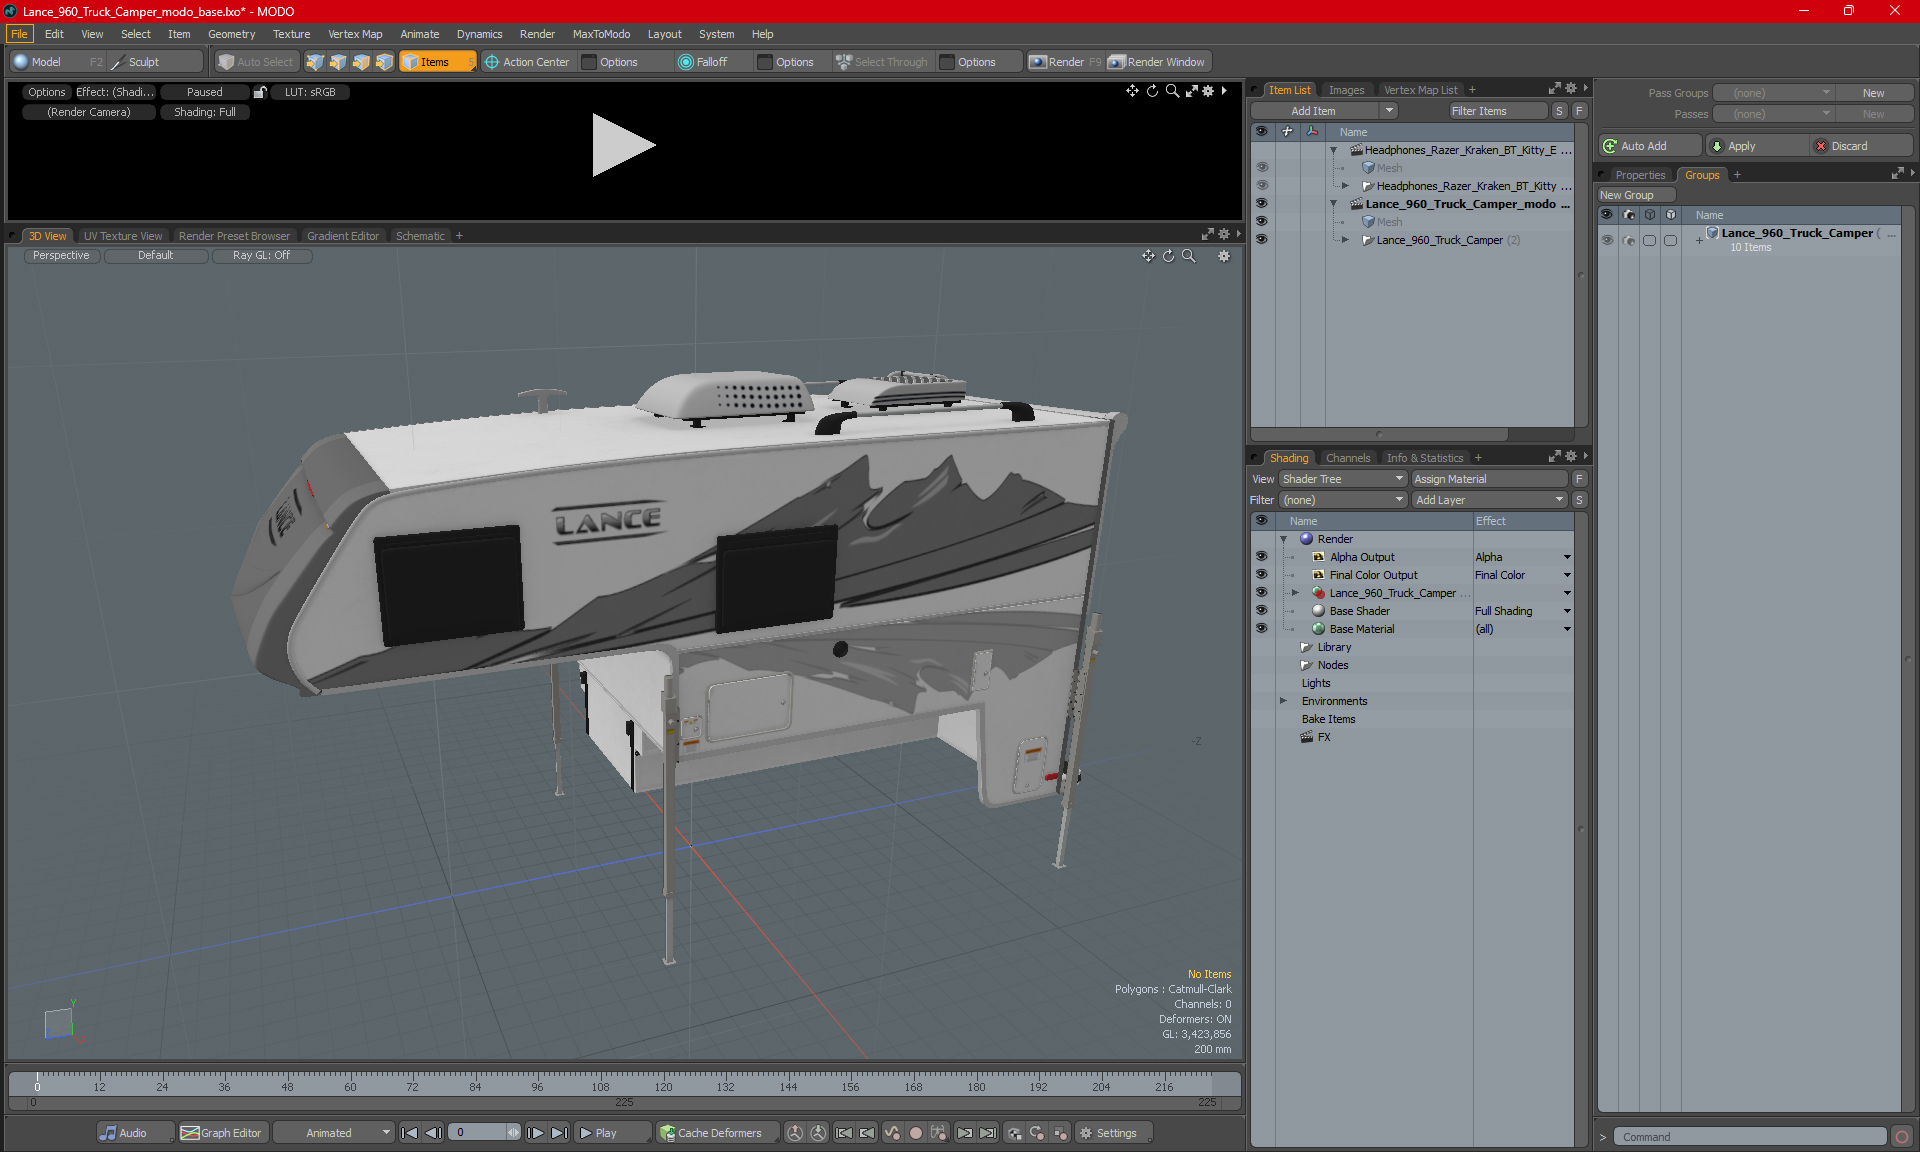Open Geometry menu

coord(231,34)
